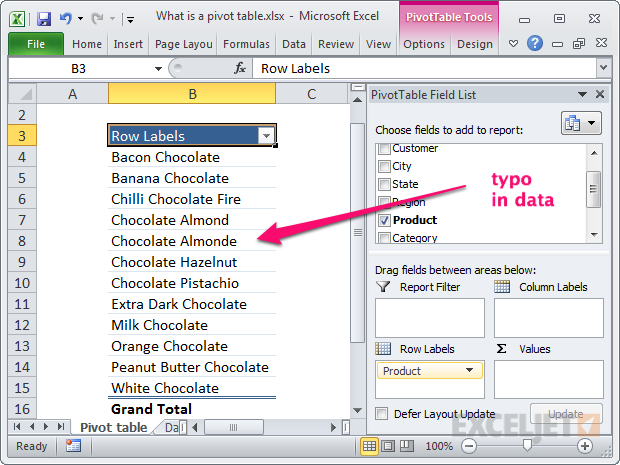
Task: Click the Update button
Action: pos(566,414)
